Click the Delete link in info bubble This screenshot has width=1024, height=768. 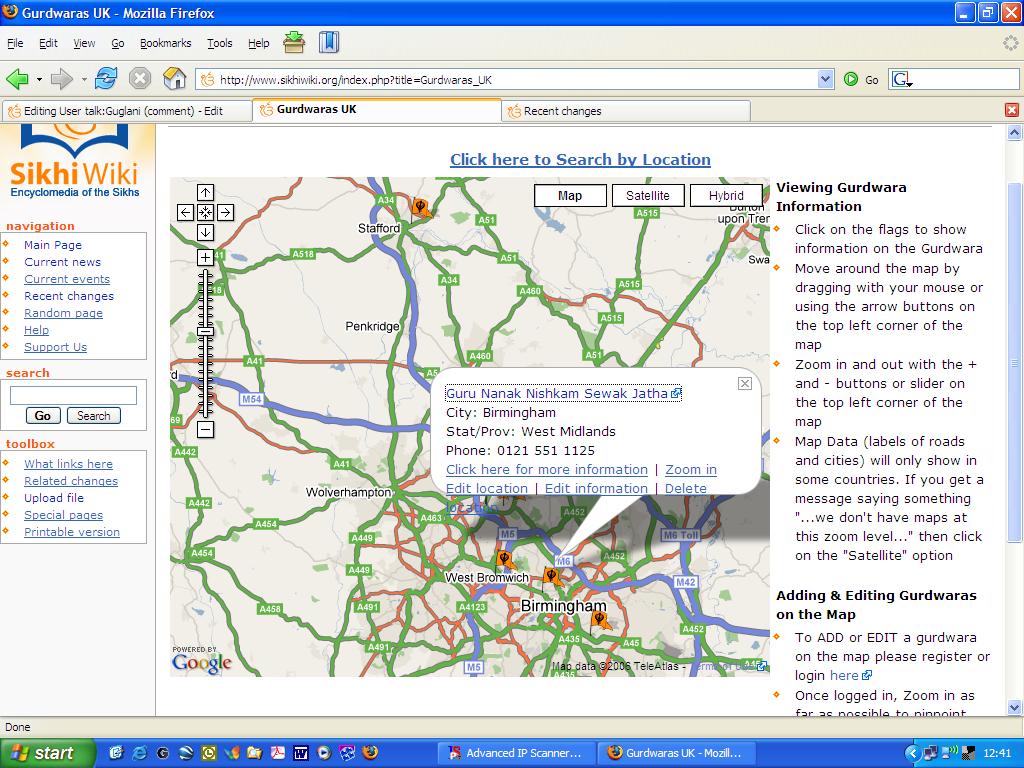686,488
